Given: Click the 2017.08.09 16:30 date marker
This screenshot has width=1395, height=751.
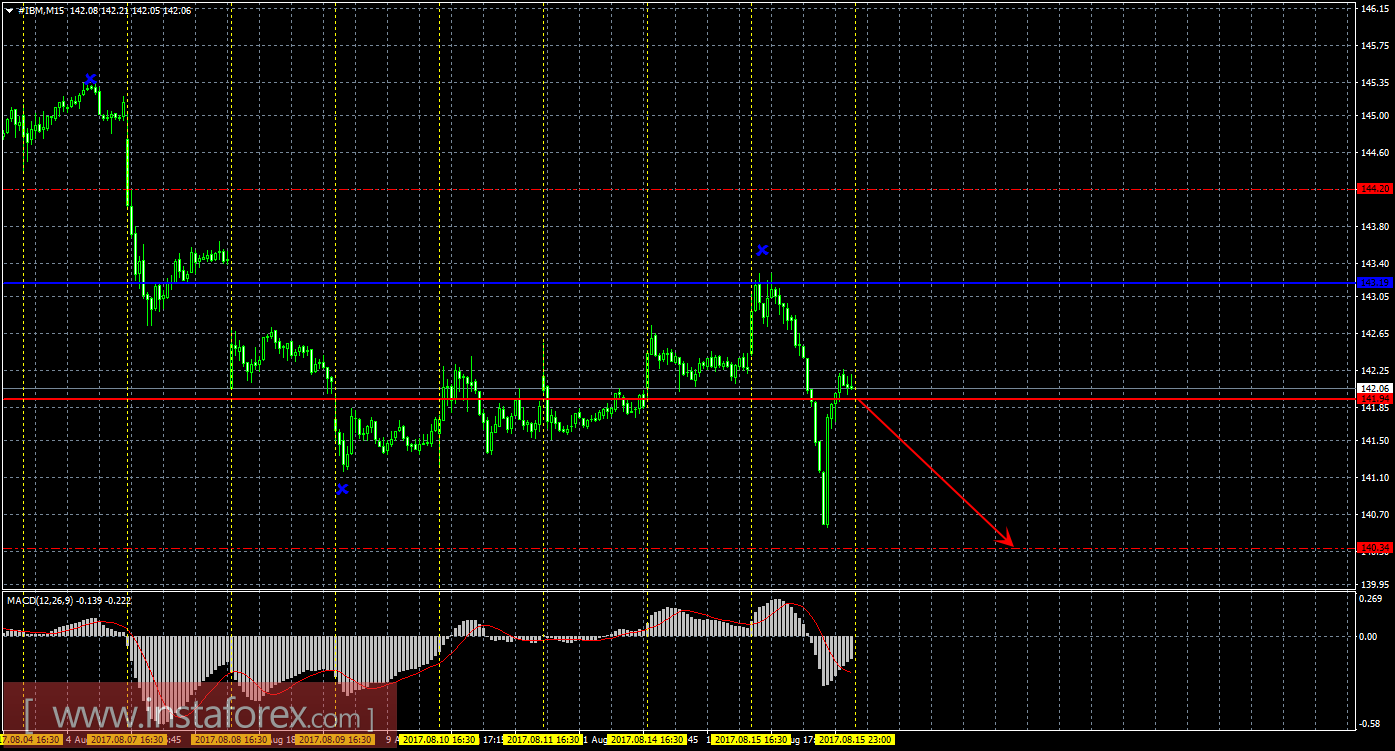Looking at the screenshot, I should click(335, 740).
